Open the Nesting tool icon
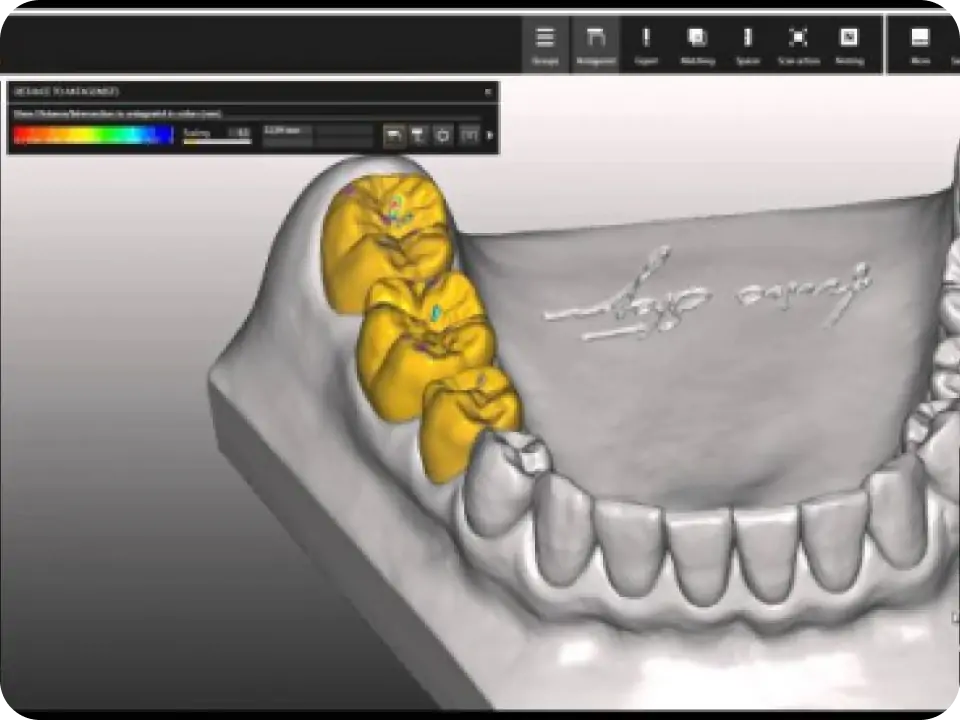960x720 pixels. coord(849,45)
